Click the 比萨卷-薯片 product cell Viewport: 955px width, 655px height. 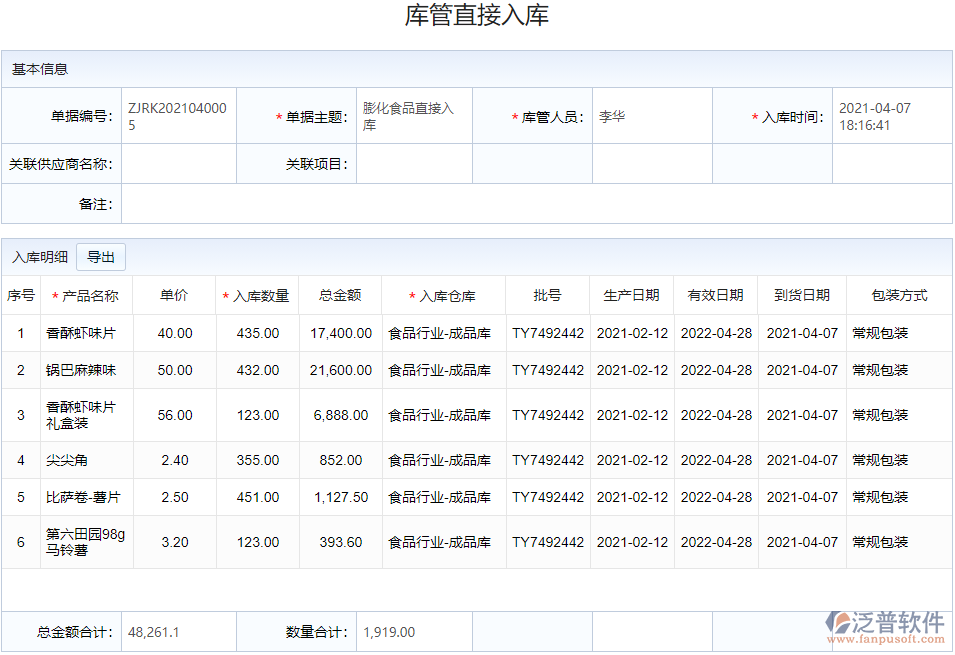(x=85, y=497)
